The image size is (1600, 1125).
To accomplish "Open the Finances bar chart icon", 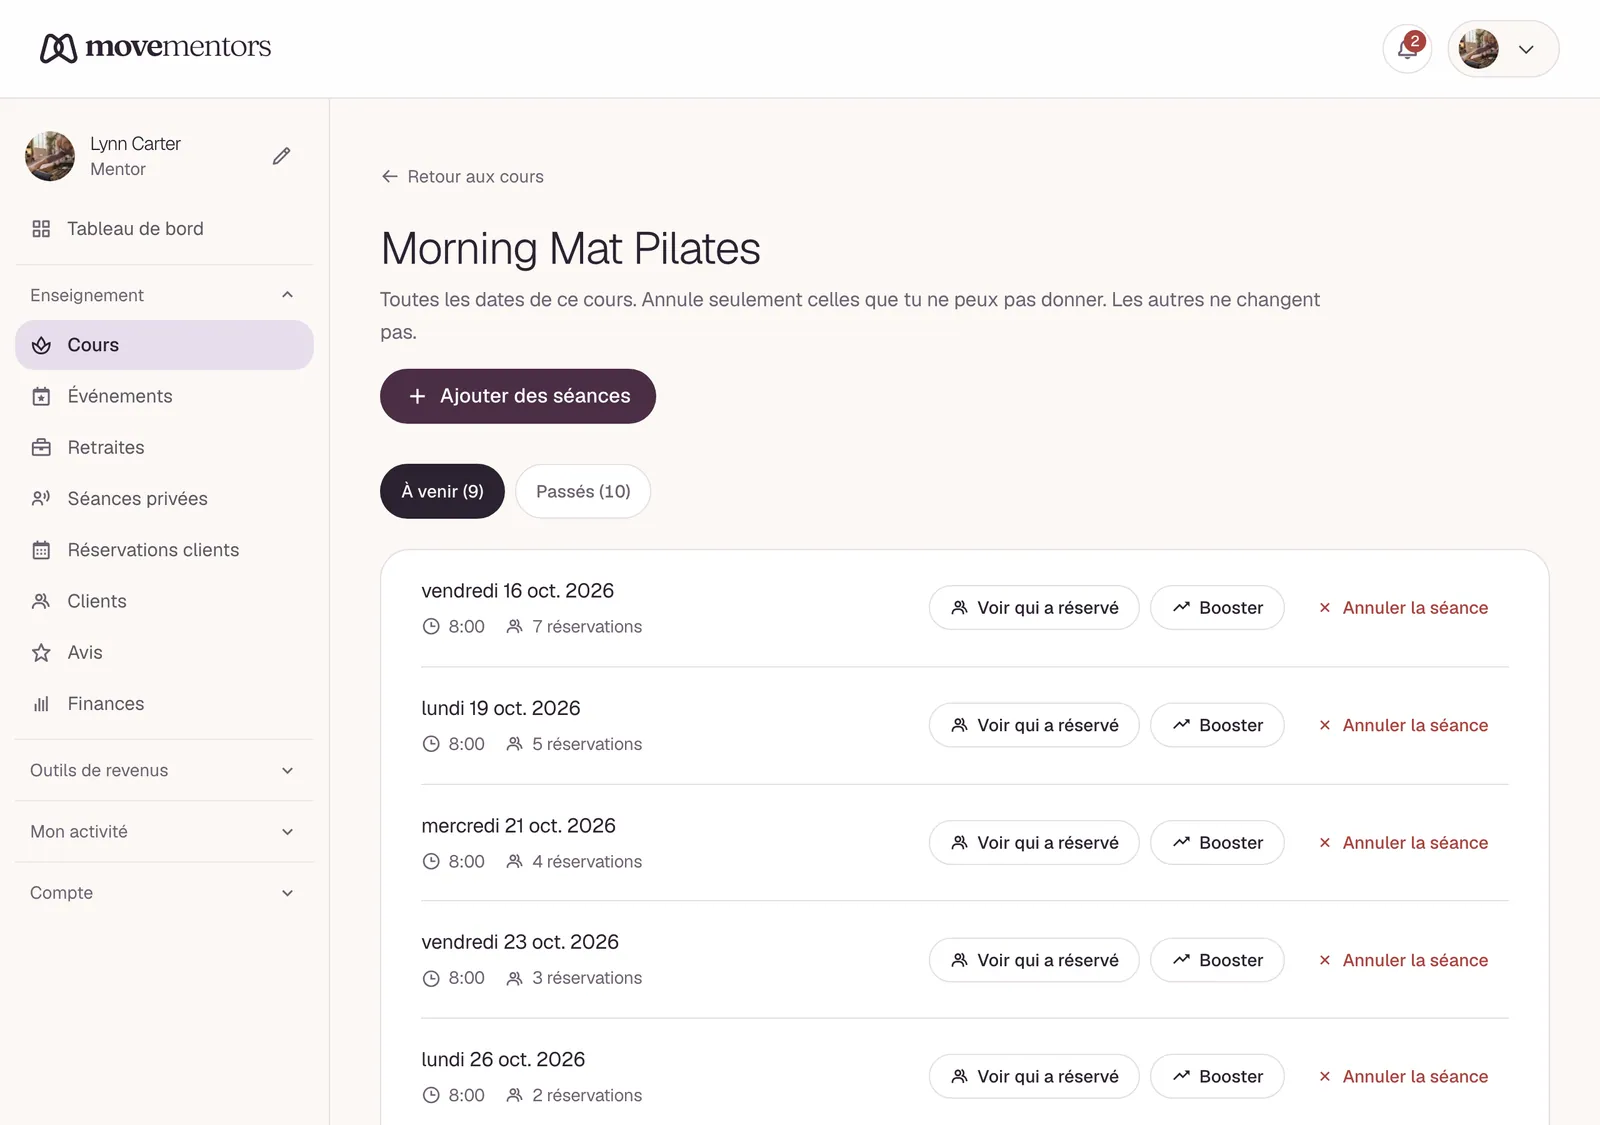I will (41, 704).
